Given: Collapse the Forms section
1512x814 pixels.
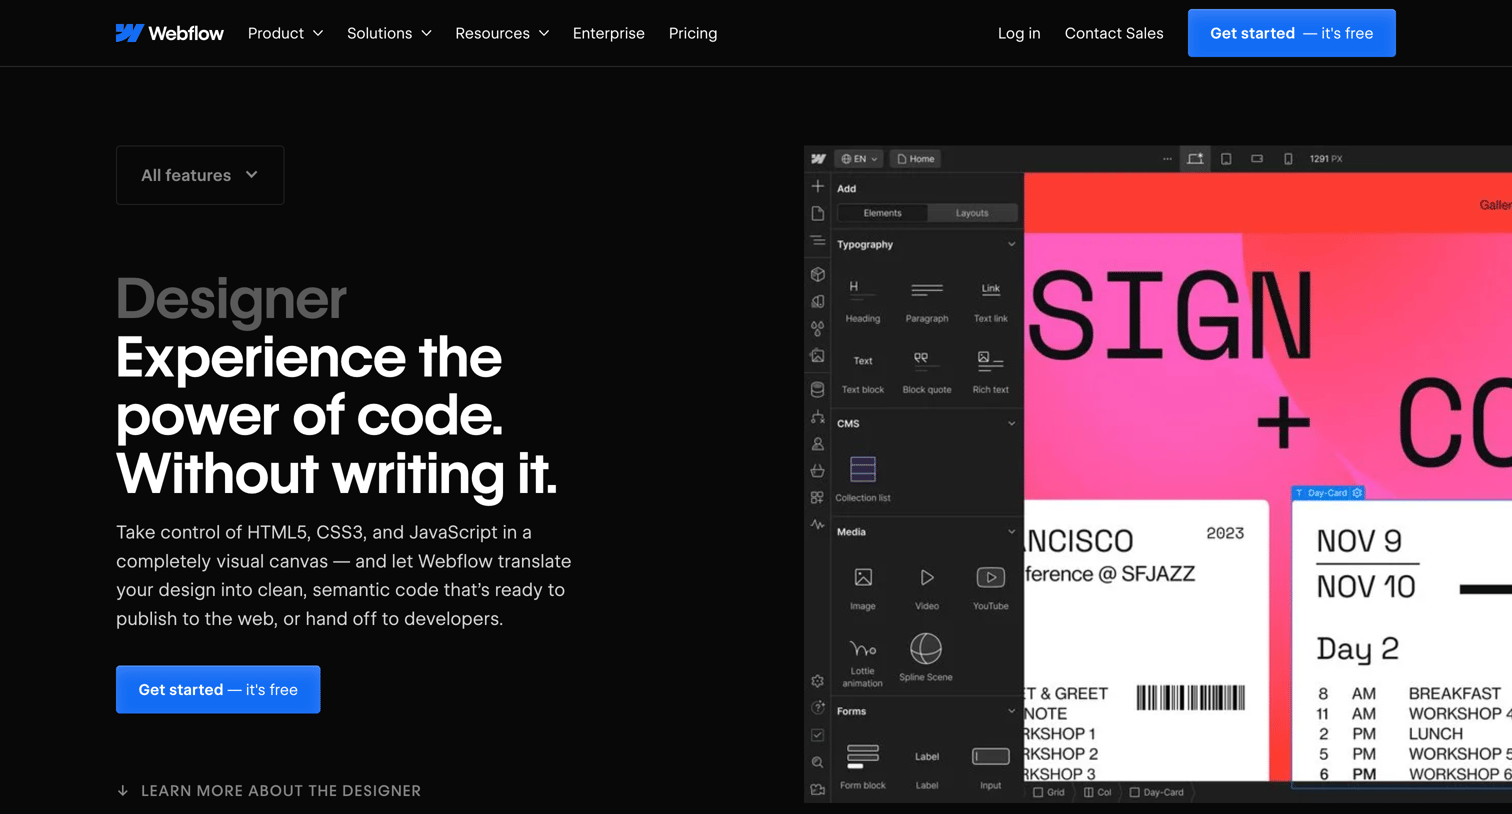Looking at the screenshot, I should point(1011,712).
